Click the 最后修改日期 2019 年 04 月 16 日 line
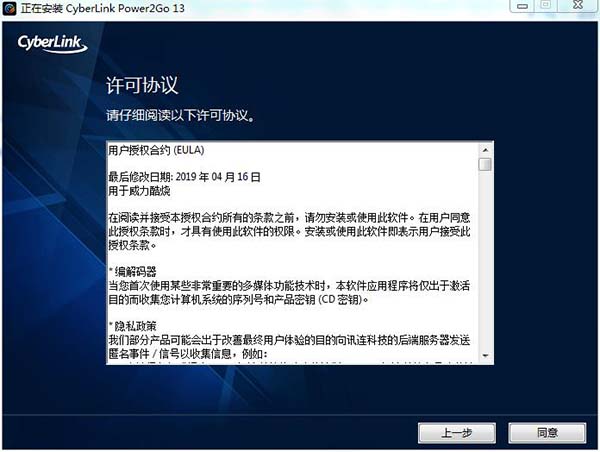 pyautogui.click(x=184, y=177)
